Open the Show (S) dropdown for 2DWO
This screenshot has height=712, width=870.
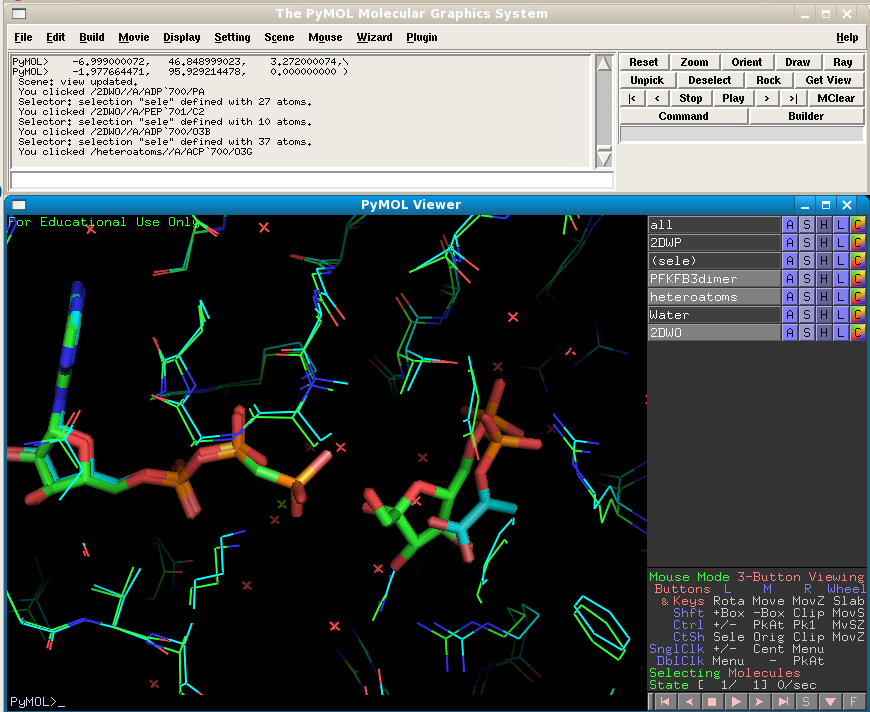point(807,333)
